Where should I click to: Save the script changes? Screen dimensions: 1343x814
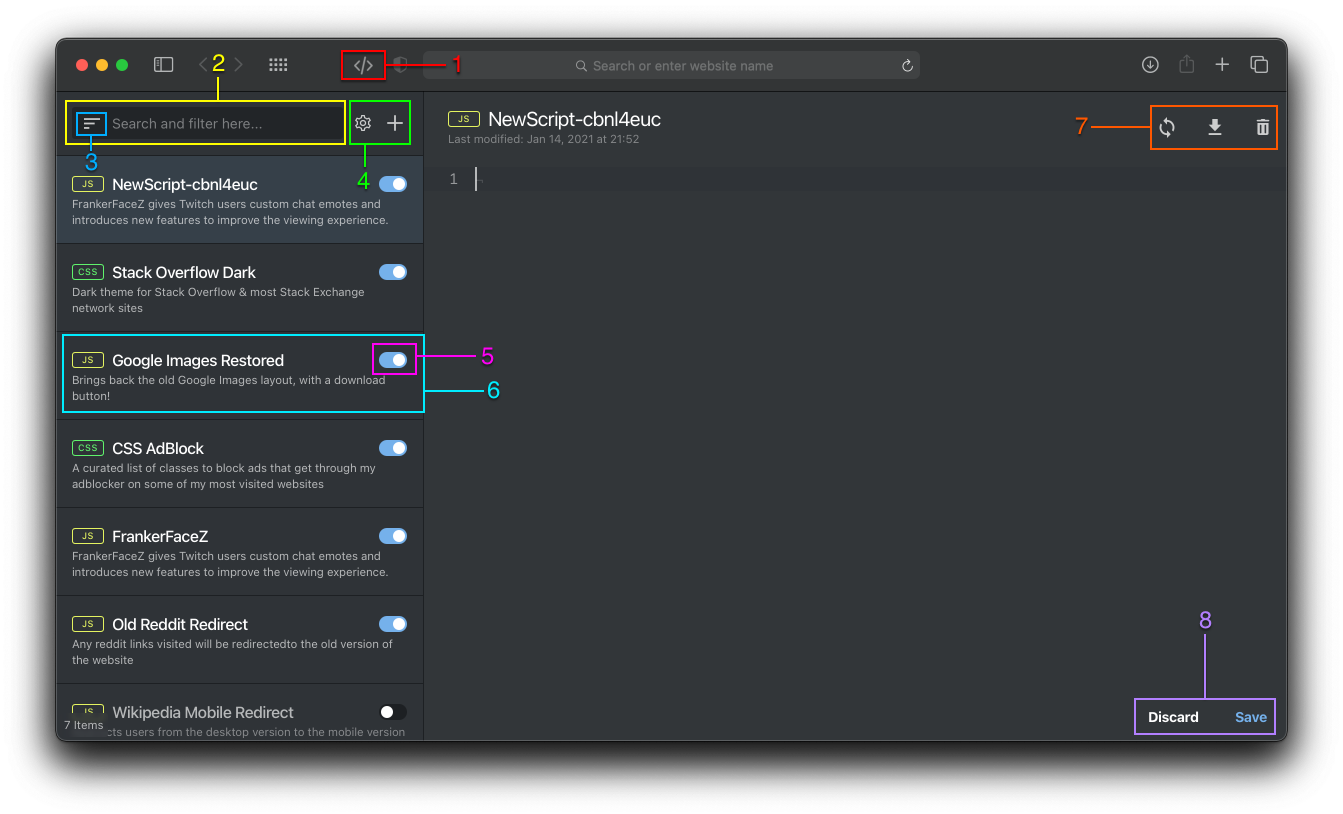click(1250, 716)
